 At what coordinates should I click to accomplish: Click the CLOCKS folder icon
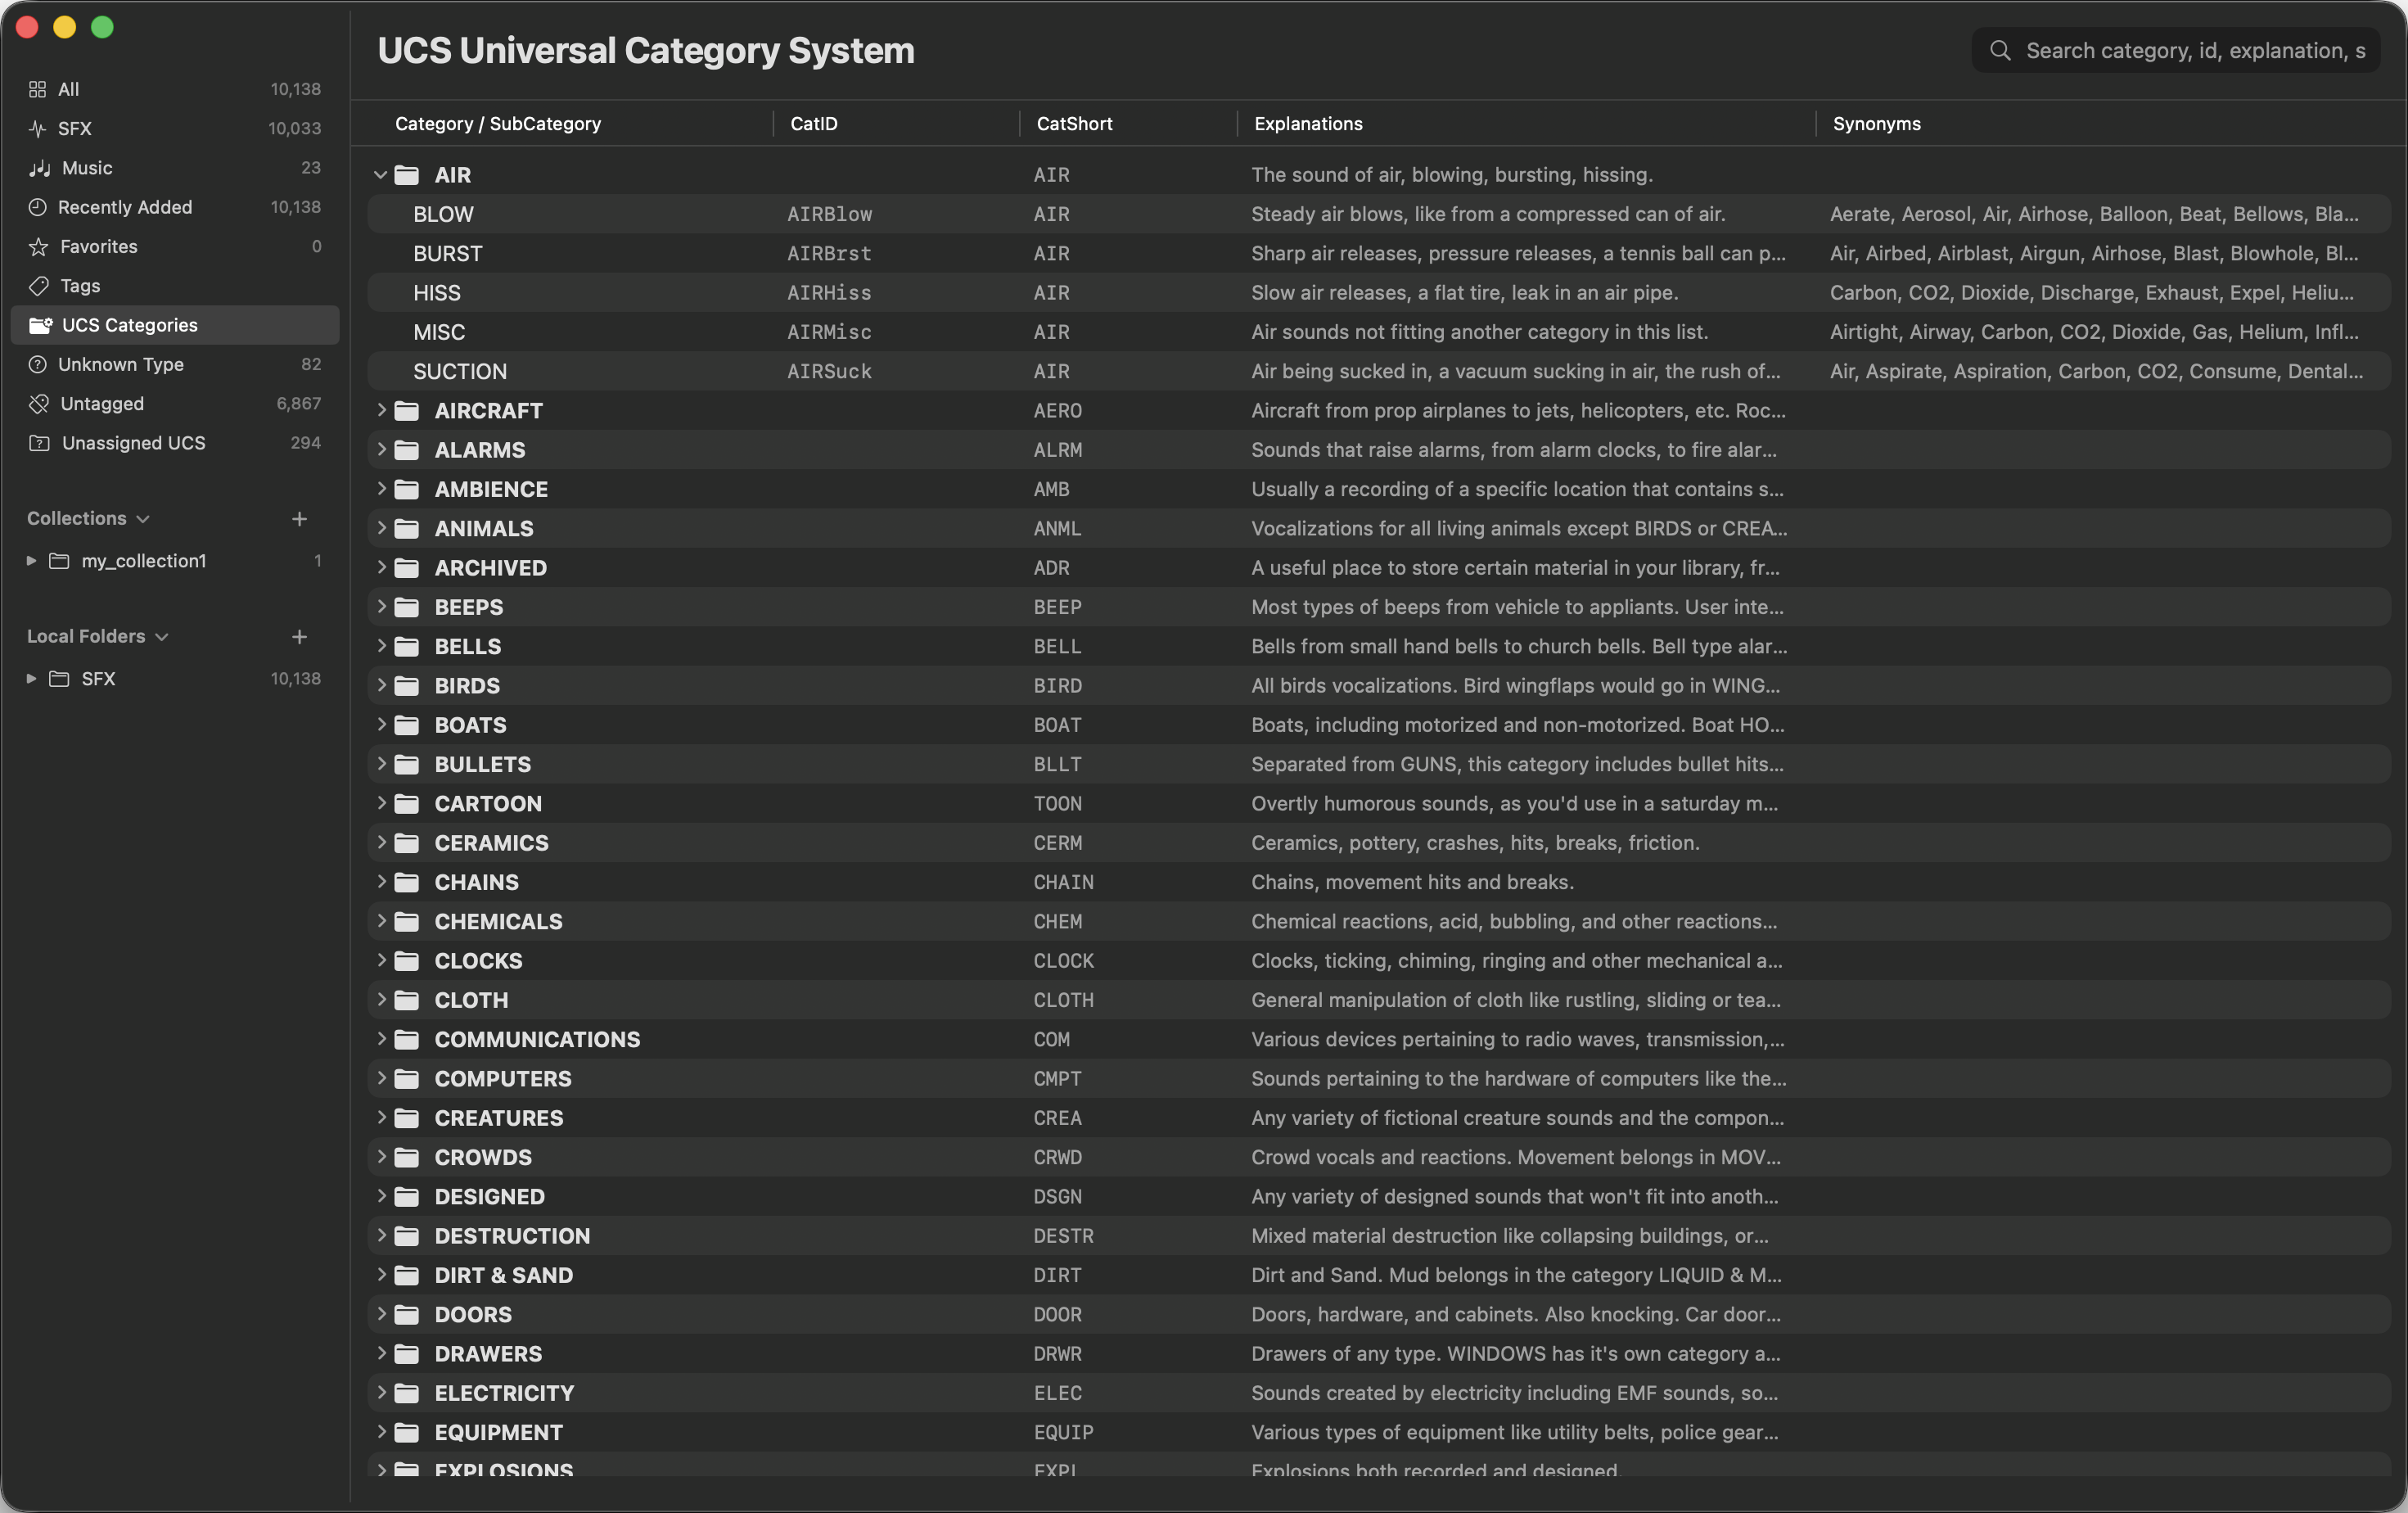pos(407,961)
